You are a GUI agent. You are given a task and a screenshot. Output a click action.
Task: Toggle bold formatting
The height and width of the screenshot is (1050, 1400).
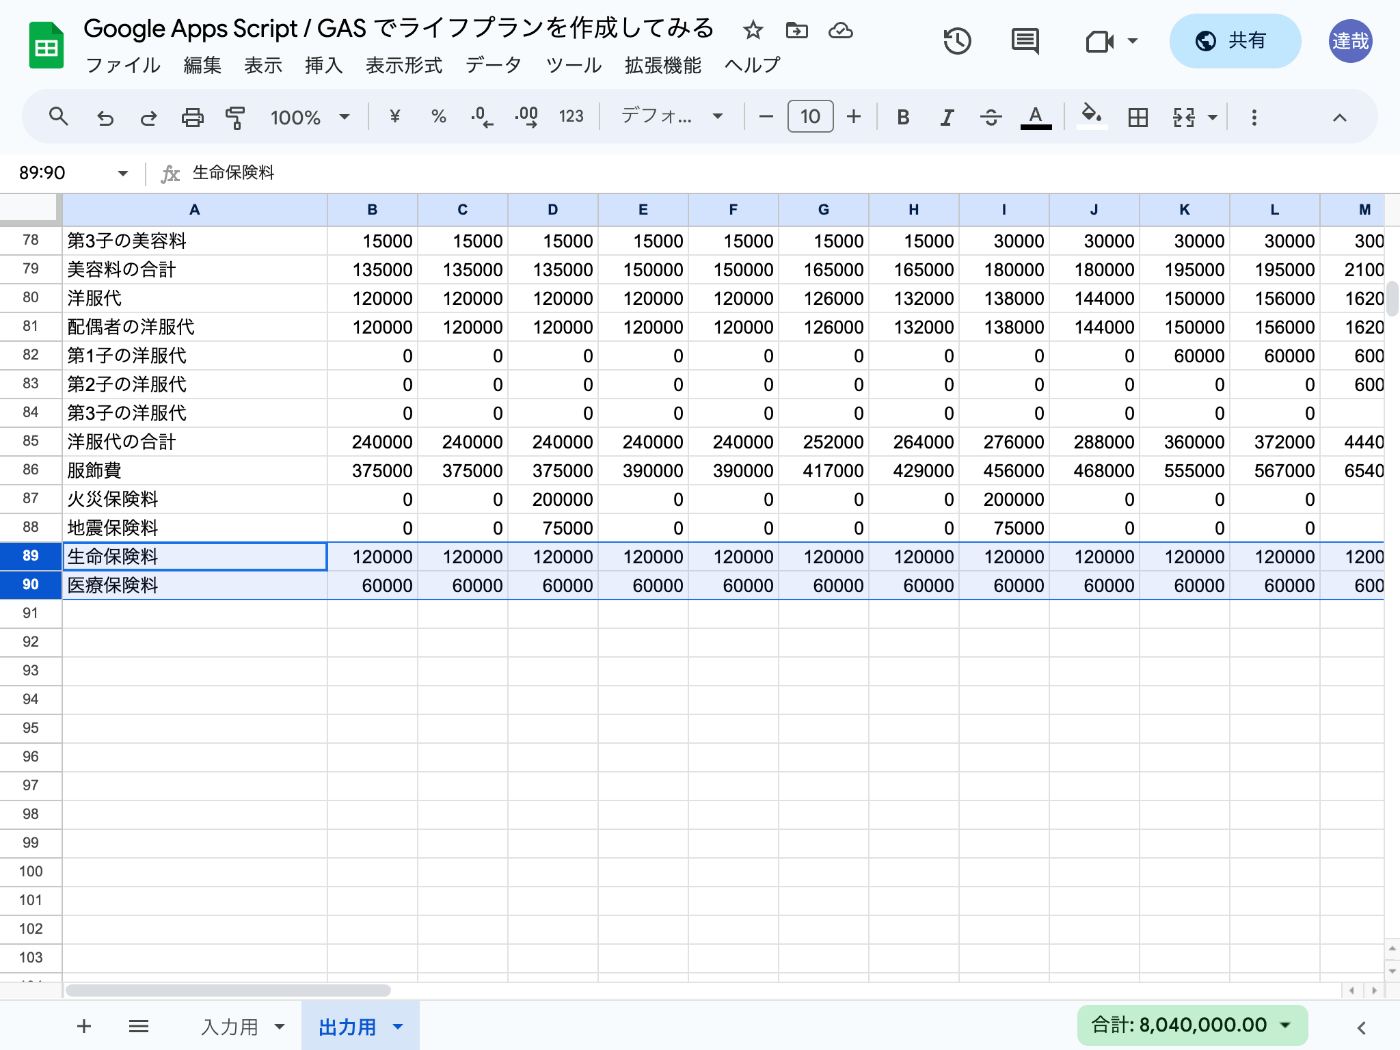coord(903,117)
